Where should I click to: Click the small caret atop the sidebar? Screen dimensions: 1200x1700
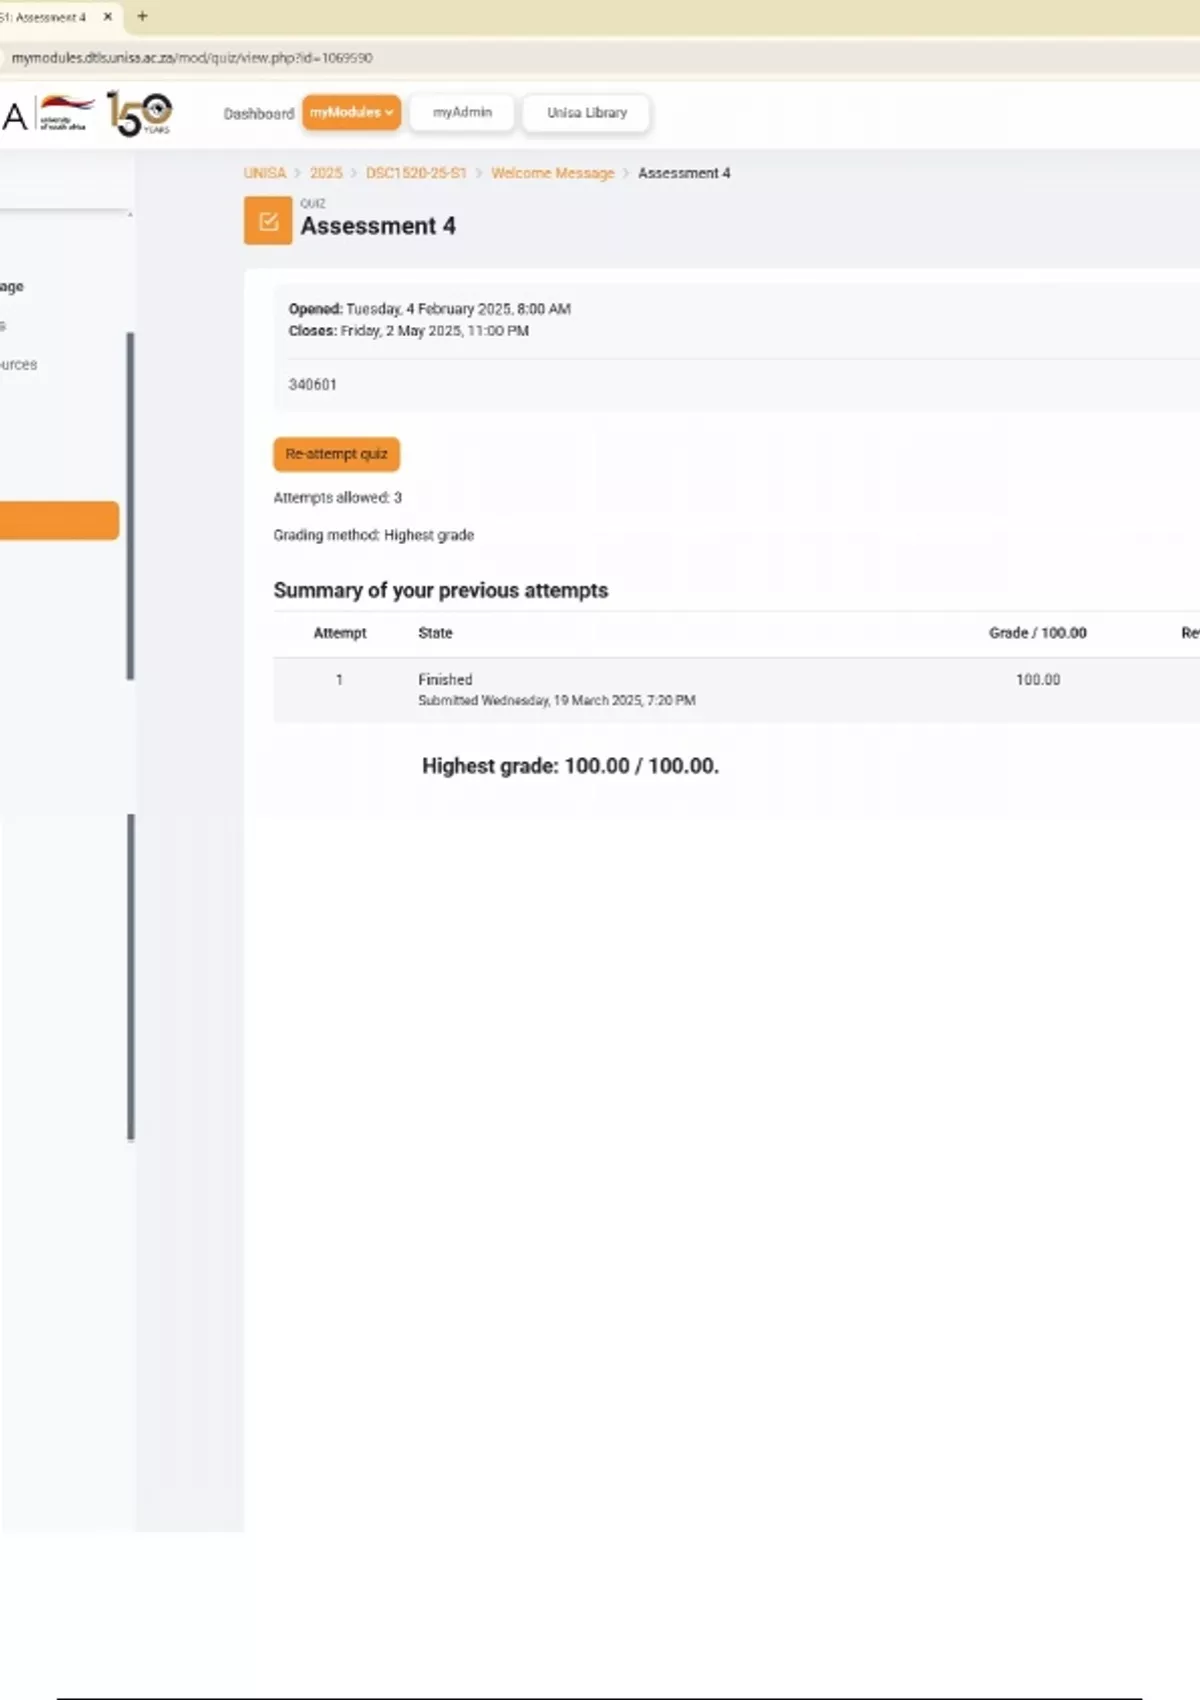tap(130, 215)
